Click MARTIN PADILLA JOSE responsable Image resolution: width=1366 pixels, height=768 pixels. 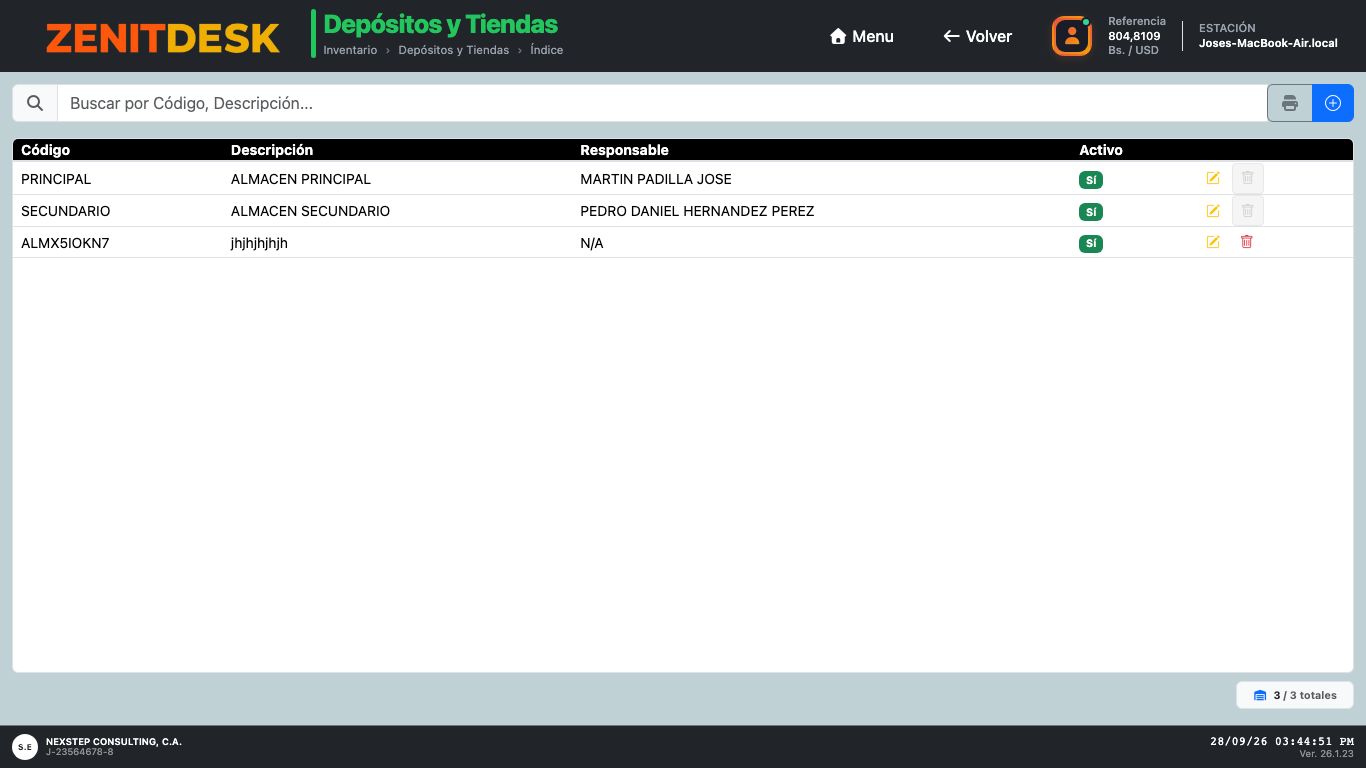coord(656,179)
